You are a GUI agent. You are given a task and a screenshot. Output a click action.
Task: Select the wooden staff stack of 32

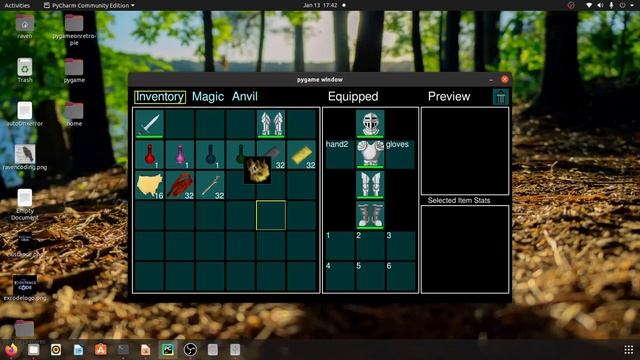coord(210,185)
